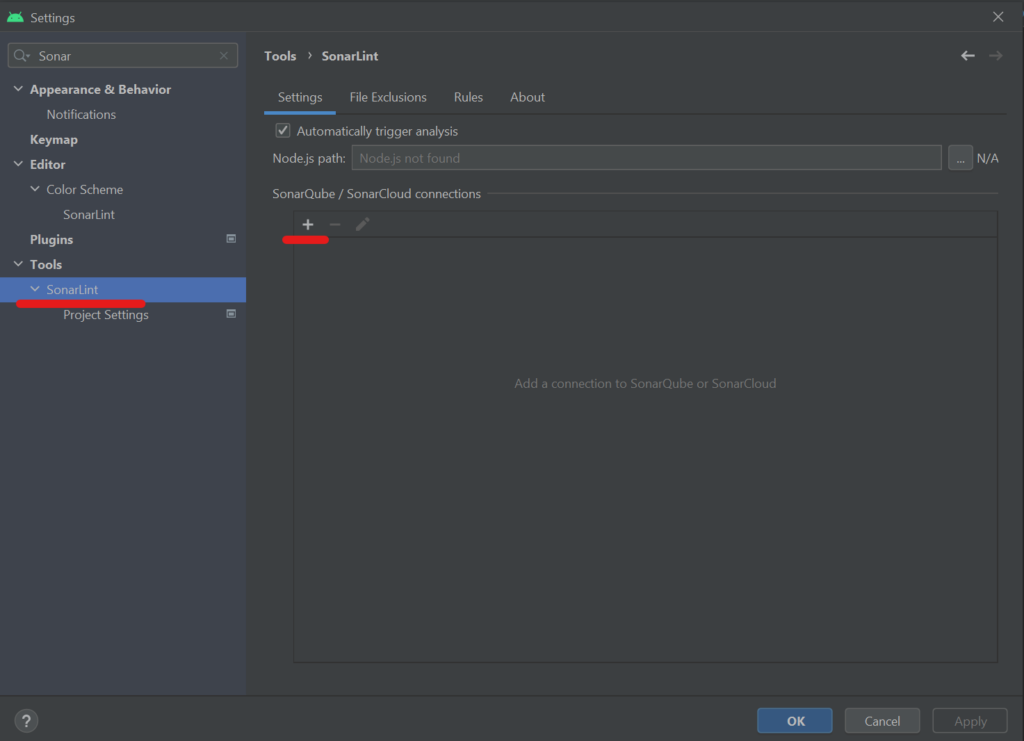Focus the Node.js path input field
The height and width of the screenshot is (741, 1024).
pyautogui.click(x=647, y=158)
